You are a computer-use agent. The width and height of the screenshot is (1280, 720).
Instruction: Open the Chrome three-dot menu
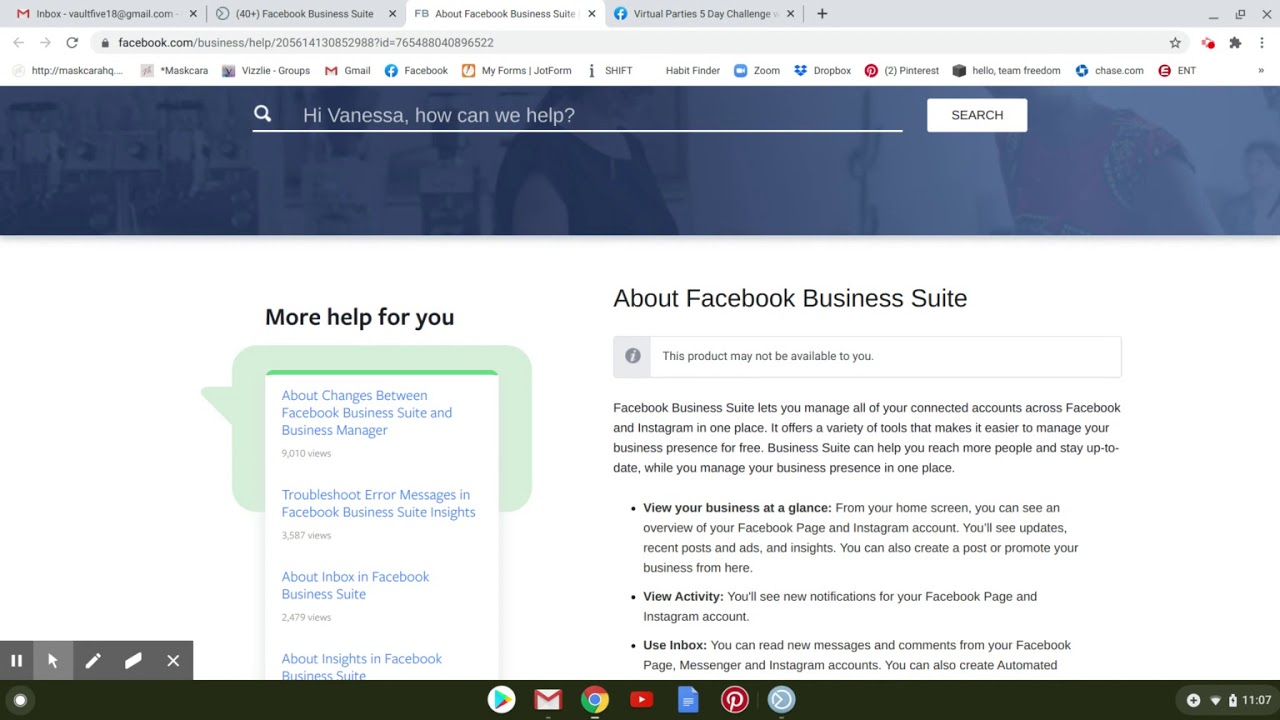point(1262,43)
